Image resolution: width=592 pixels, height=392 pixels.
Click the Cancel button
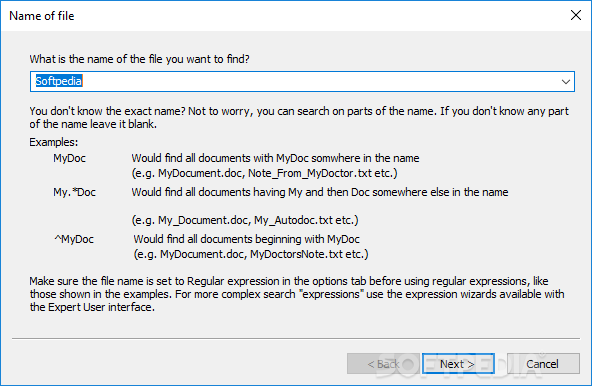point(543,364)
